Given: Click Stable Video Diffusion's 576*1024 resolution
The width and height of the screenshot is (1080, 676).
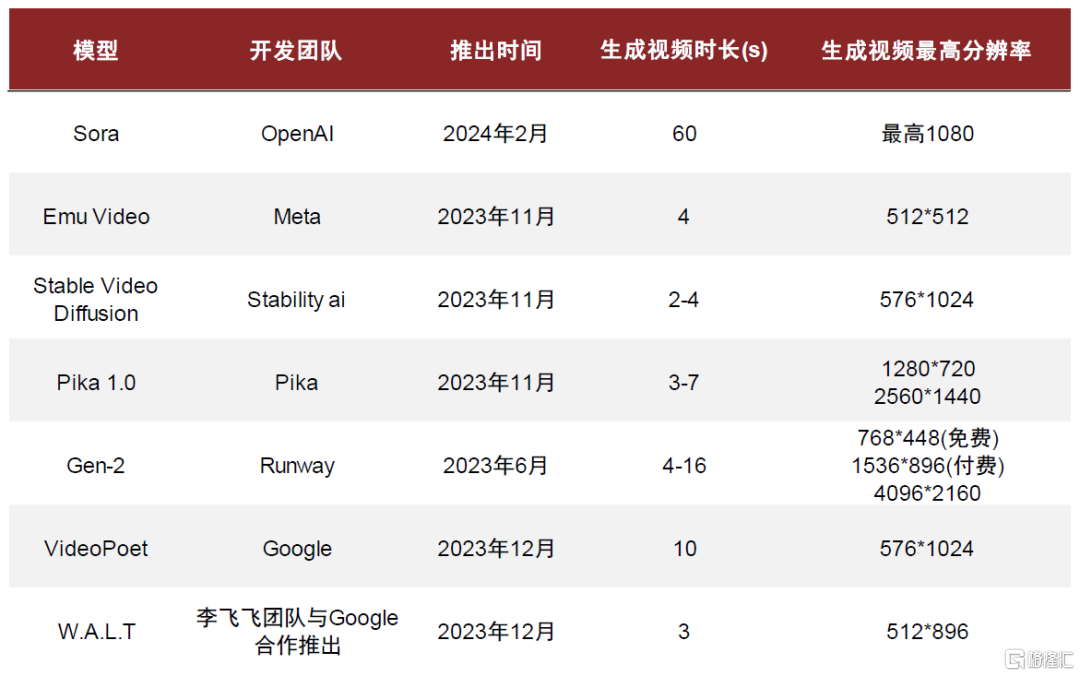Looking at the screenshot, I should [926, 300].
